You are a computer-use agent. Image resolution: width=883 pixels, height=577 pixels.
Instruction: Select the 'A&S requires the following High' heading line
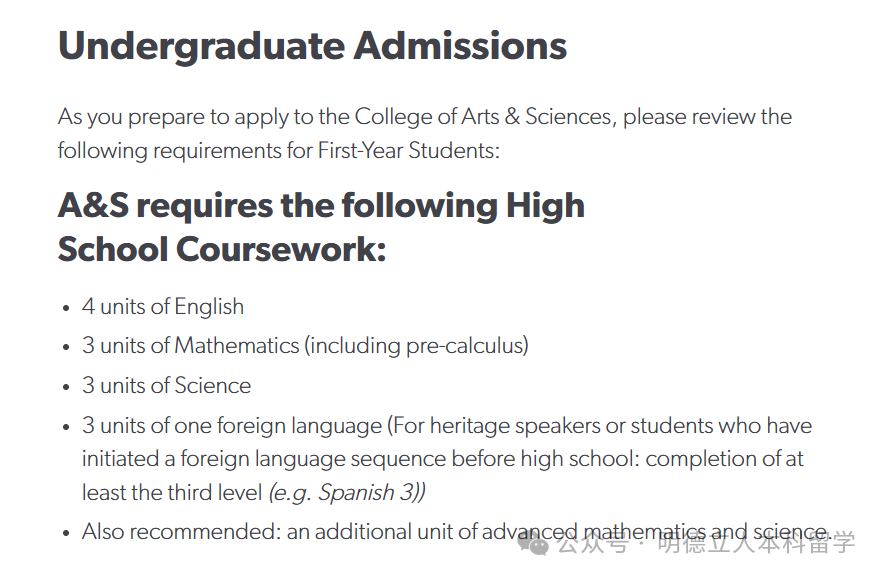tap(322, 205)
